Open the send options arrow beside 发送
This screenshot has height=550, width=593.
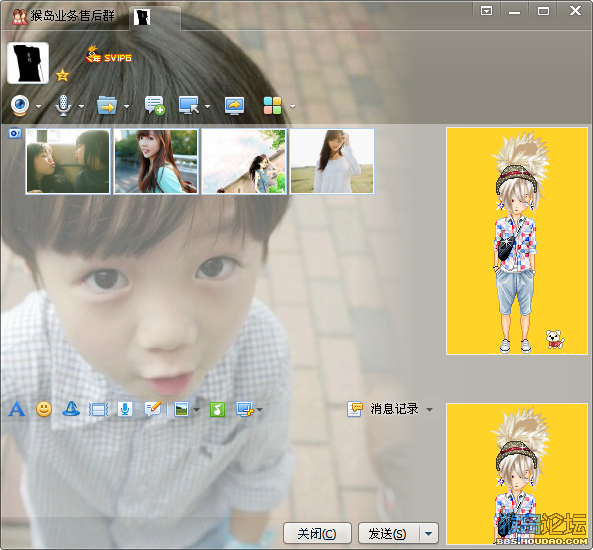click(429, 534)
